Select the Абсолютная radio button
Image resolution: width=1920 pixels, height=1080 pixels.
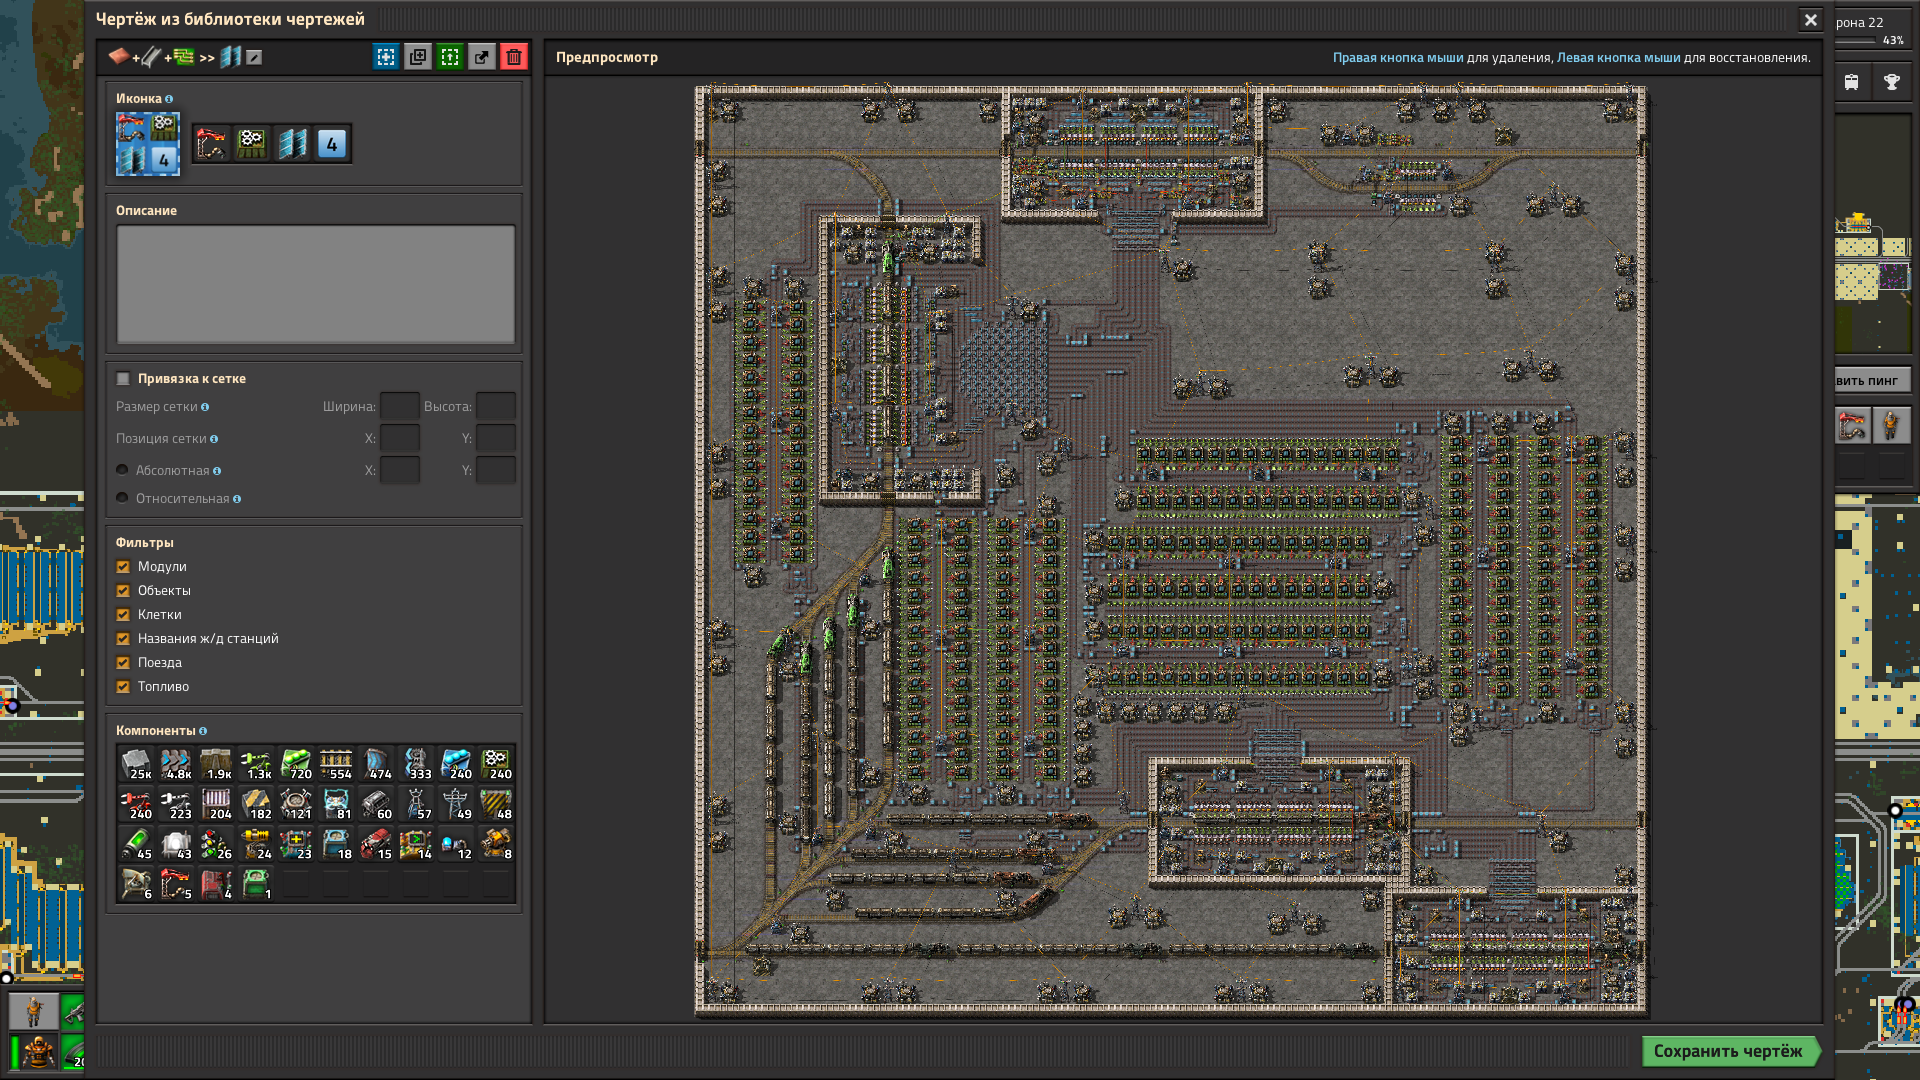tap(122, 470)
